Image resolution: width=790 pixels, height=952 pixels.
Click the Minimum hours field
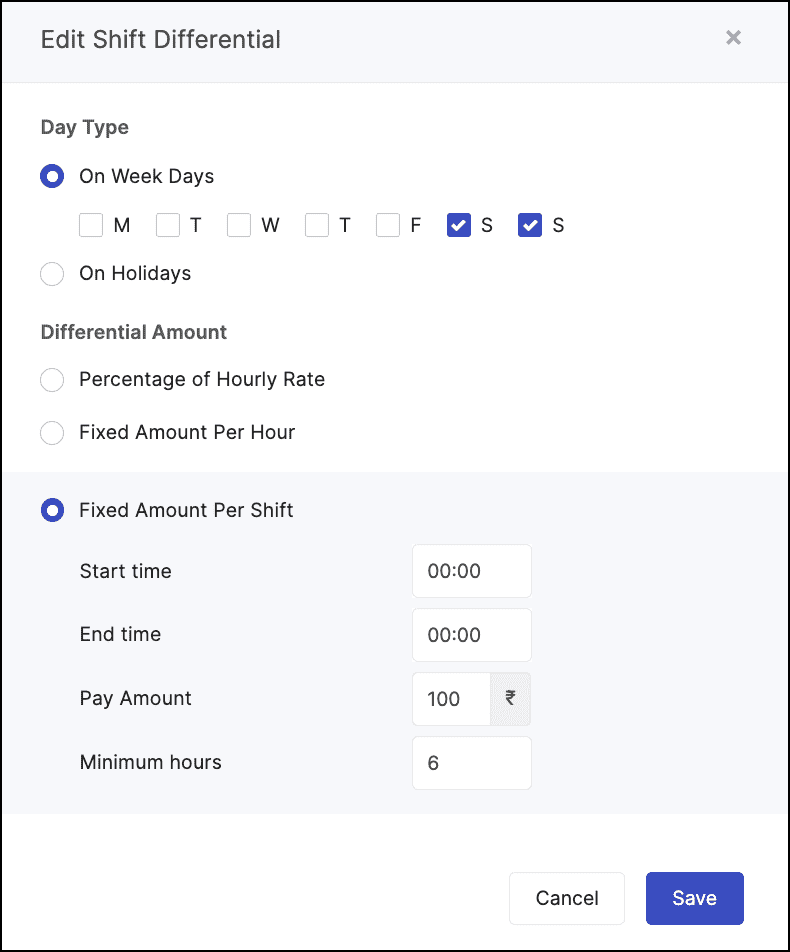click(x=471, y=763)
